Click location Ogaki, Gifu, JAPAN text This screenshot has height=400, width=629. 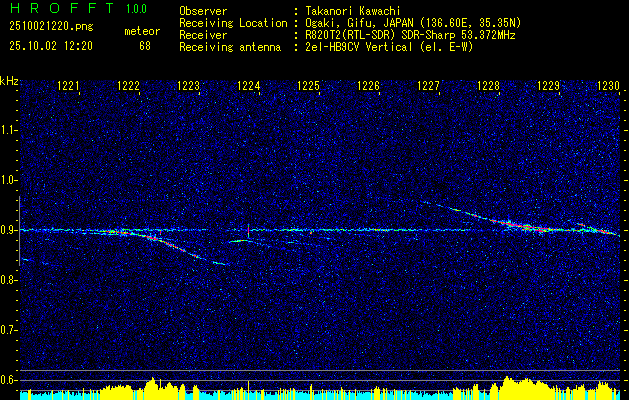point(413,23)
